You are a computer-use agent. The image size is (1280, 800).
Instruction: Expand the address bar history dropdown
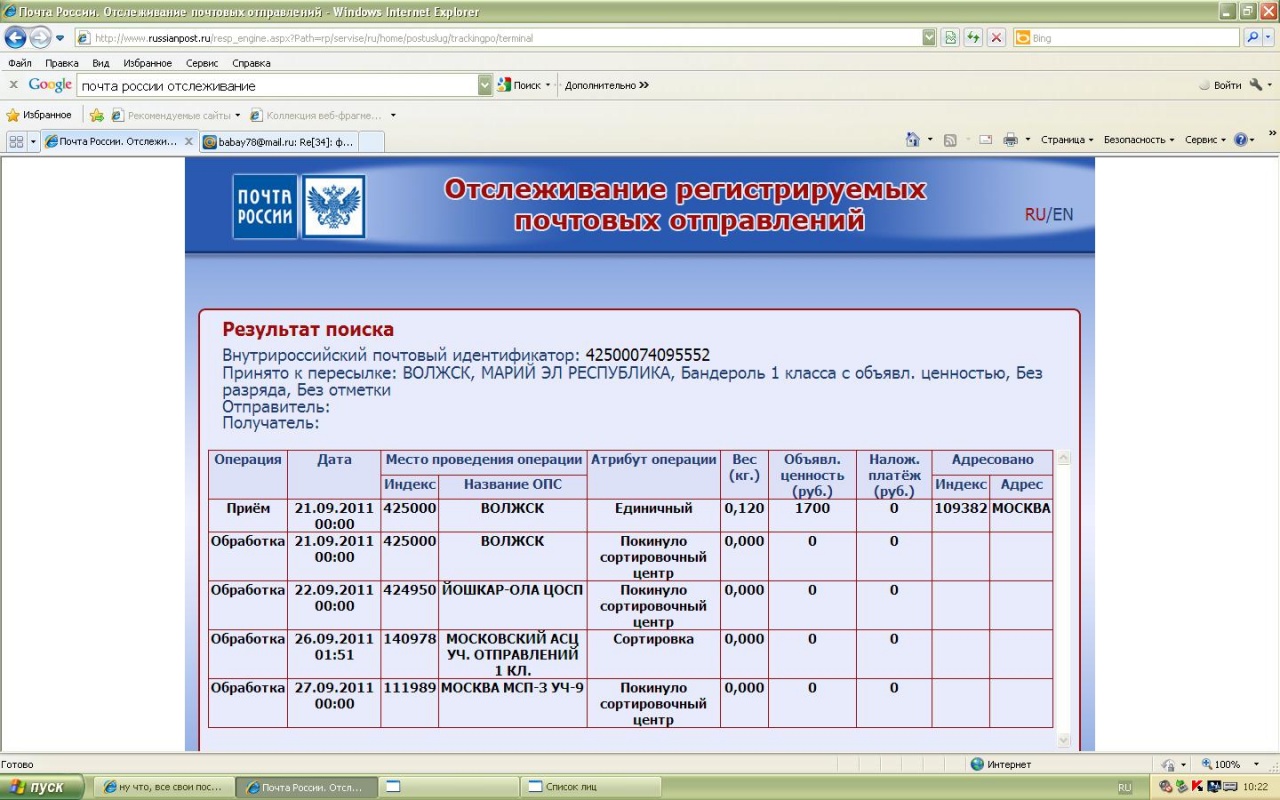929,38
